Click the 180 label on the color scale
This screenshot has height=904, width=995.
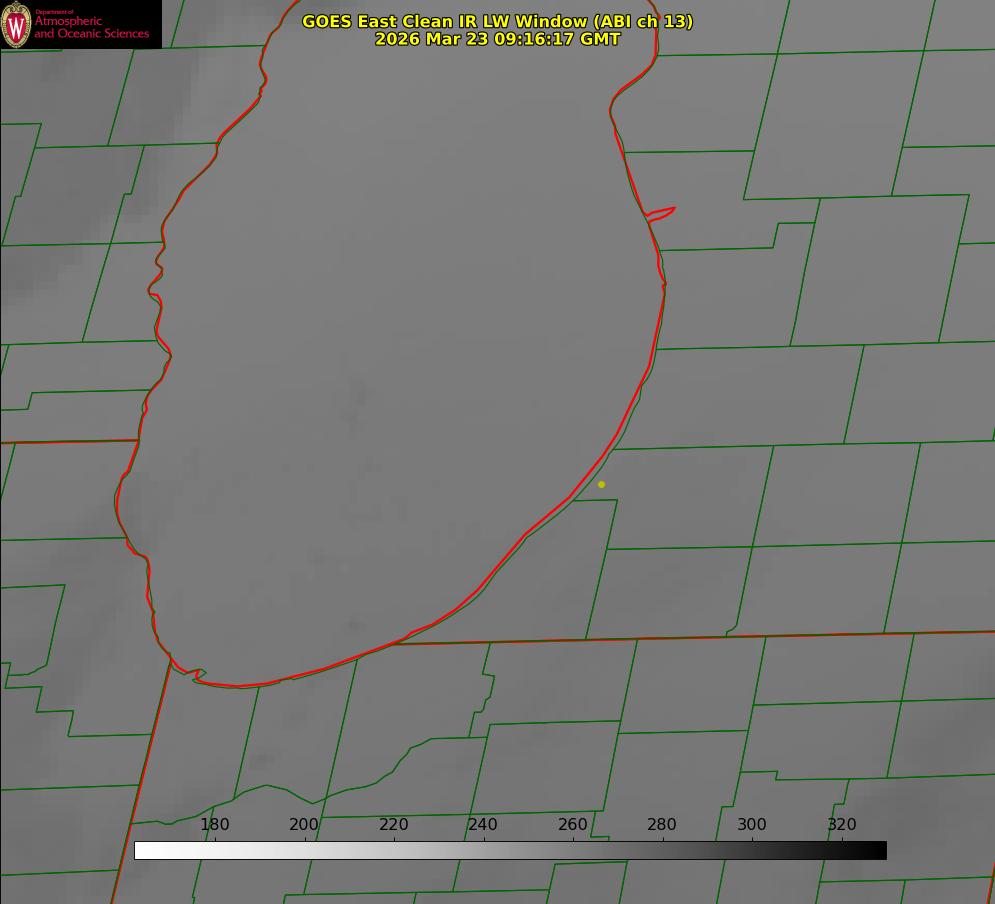(214, 824)
